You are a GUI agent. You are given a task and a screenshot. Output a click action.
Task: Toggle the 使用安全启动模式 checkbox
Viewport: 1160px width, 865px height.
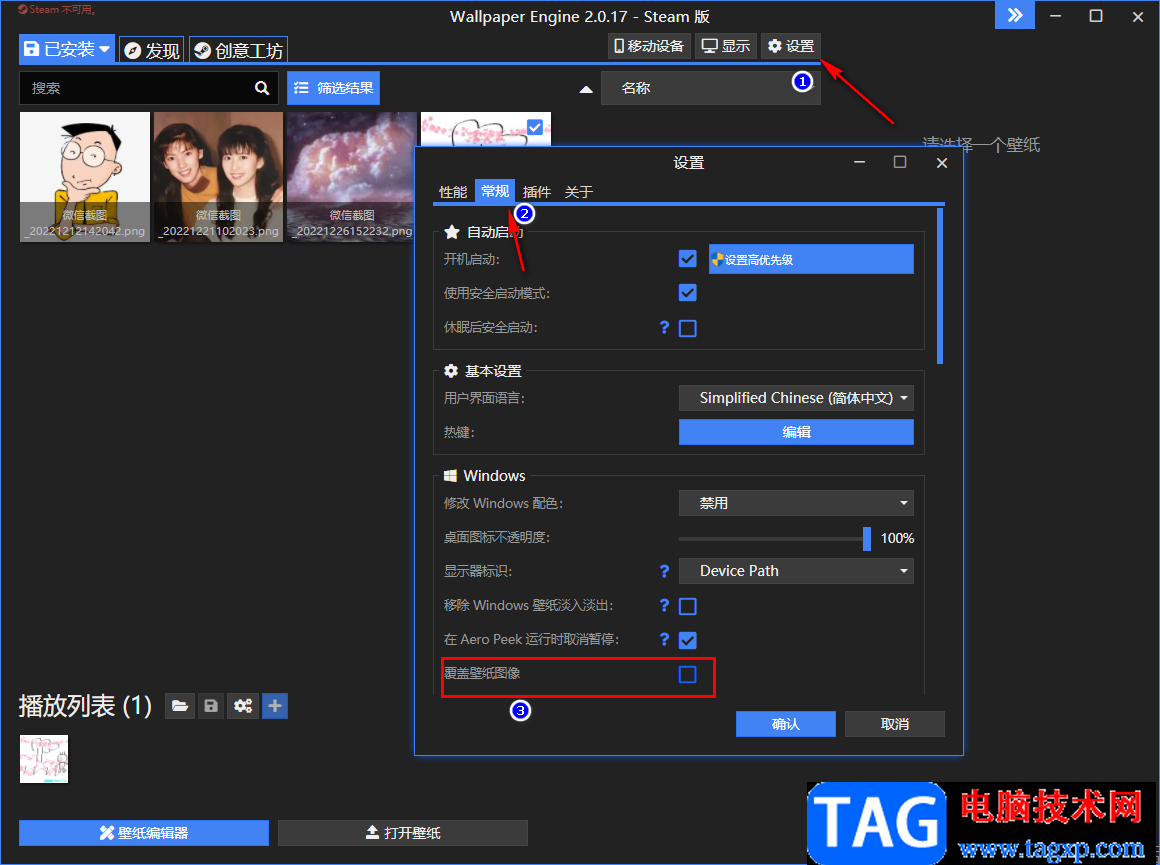[x=687, y=293]
